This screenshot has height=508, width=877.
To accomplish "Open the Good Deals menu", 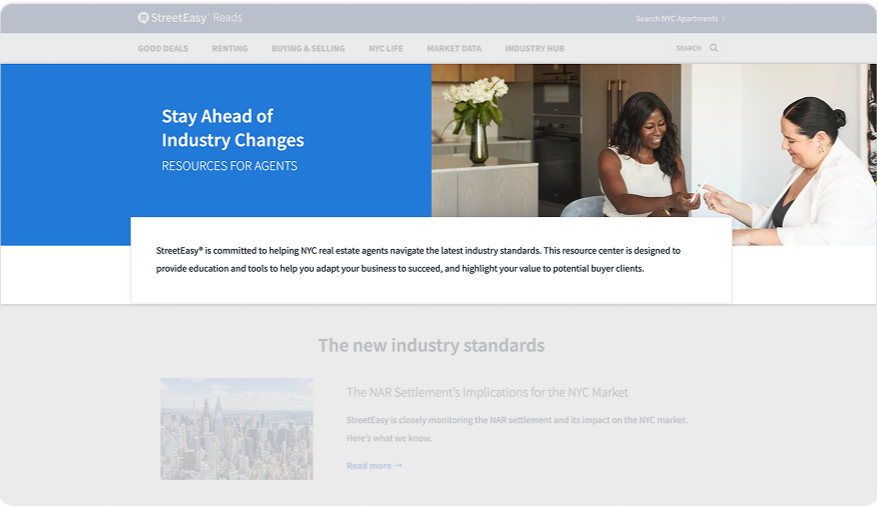I will pos(163,49).
